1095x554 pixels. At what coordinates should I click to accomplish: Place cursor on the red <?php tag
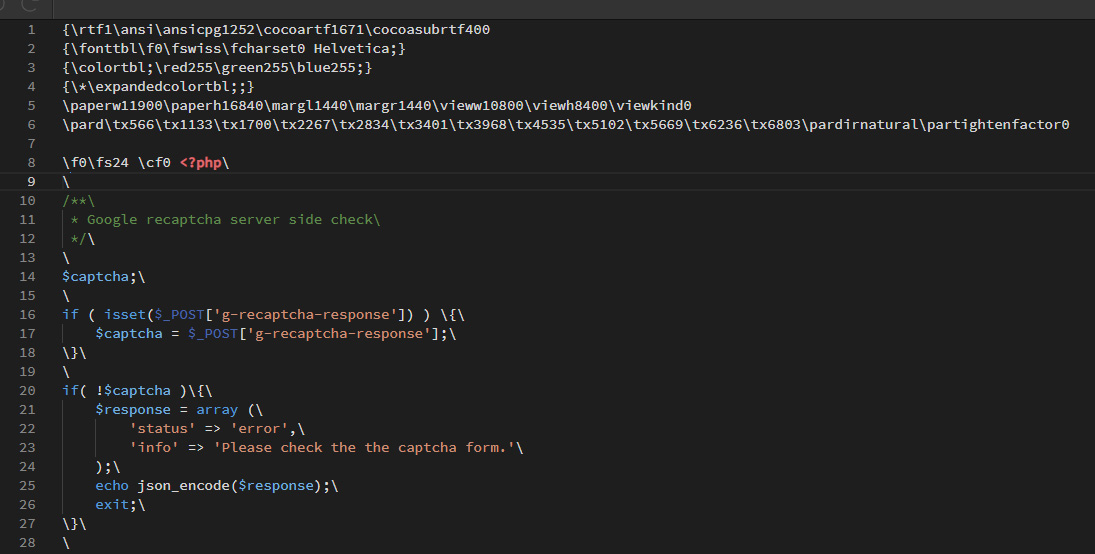click(200, 163)
